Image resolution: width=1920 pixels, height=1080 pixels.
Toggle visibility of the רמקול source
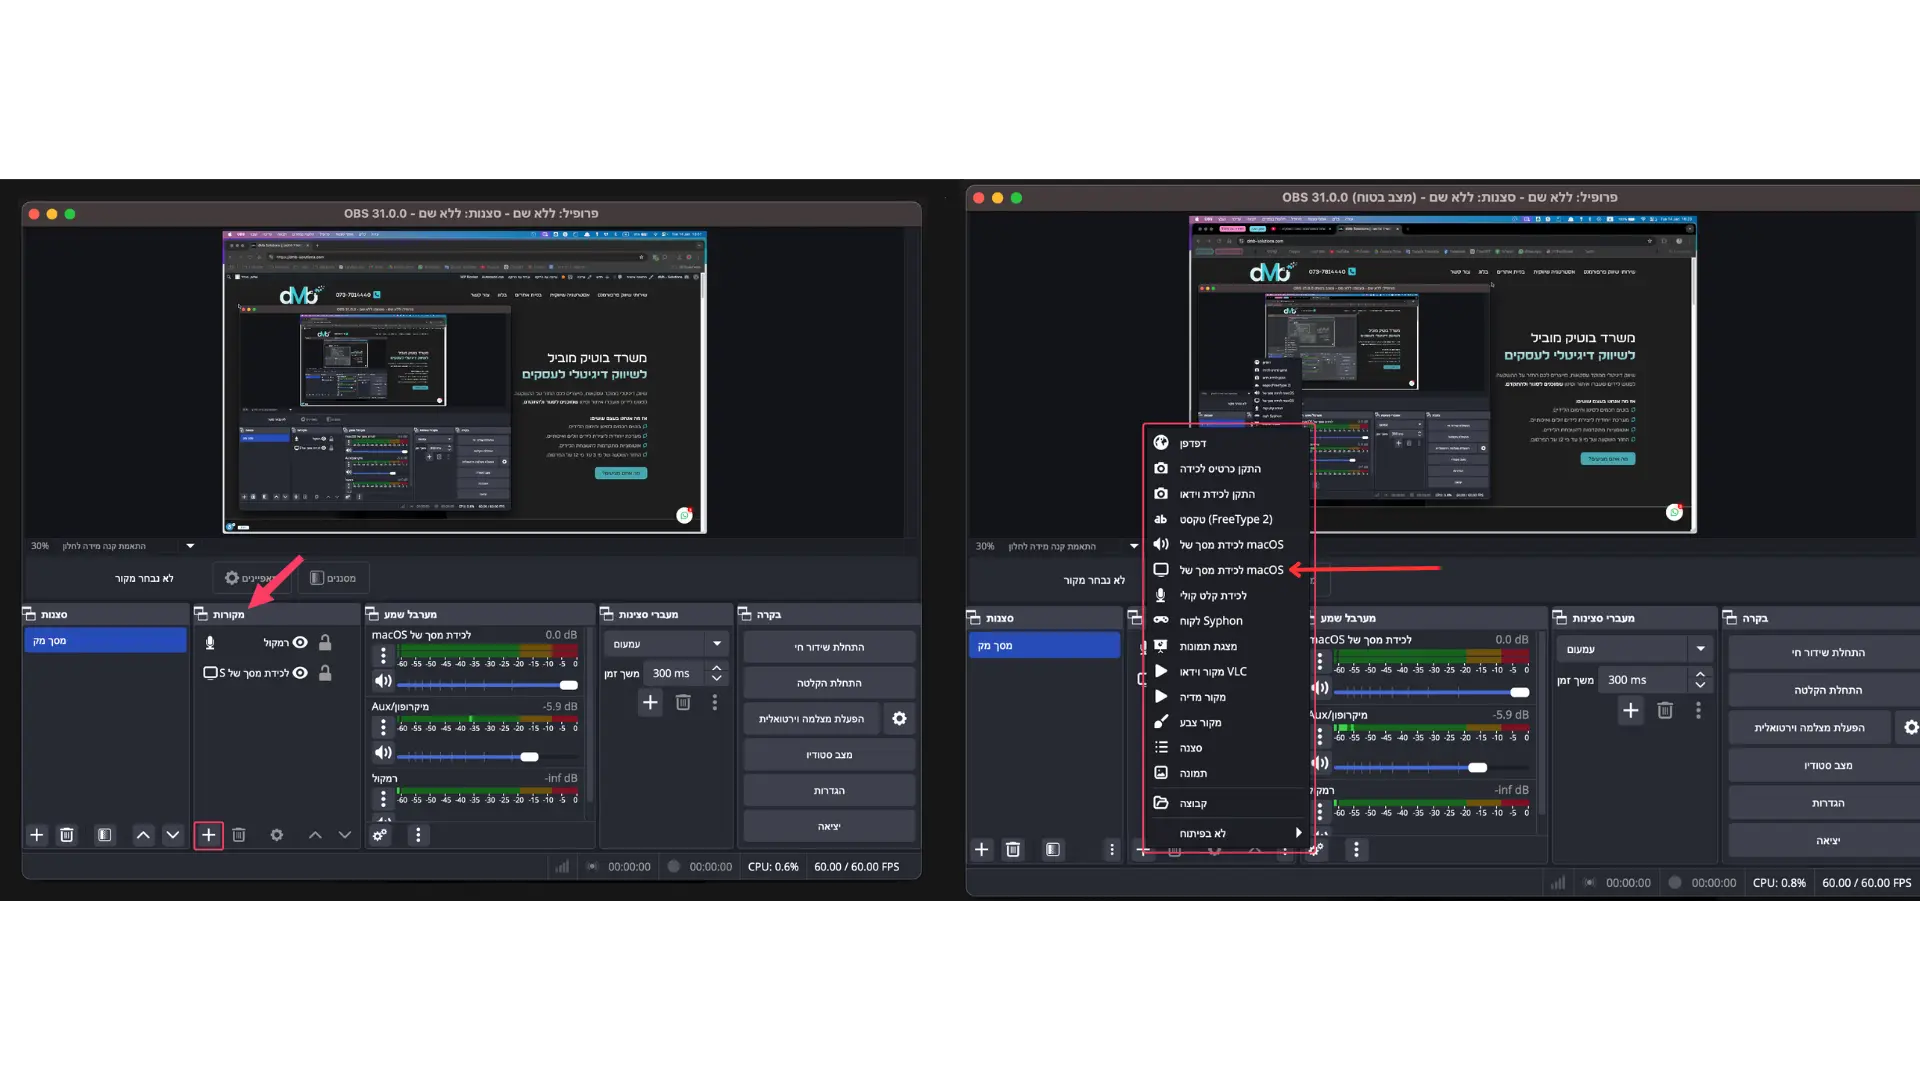click(x=300, y=643)
